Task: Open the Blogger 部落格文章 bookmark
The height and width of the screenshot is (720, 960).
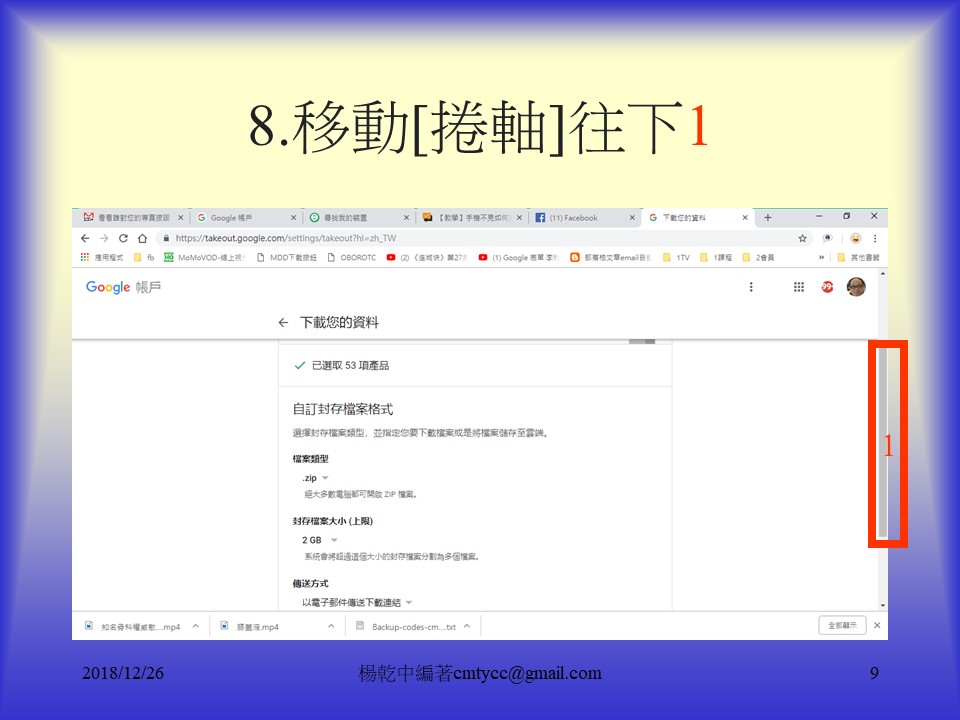Action: click(610, 258)
